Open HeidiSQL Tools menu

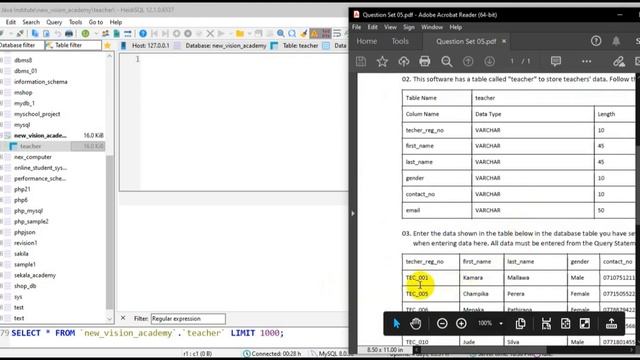76,22
